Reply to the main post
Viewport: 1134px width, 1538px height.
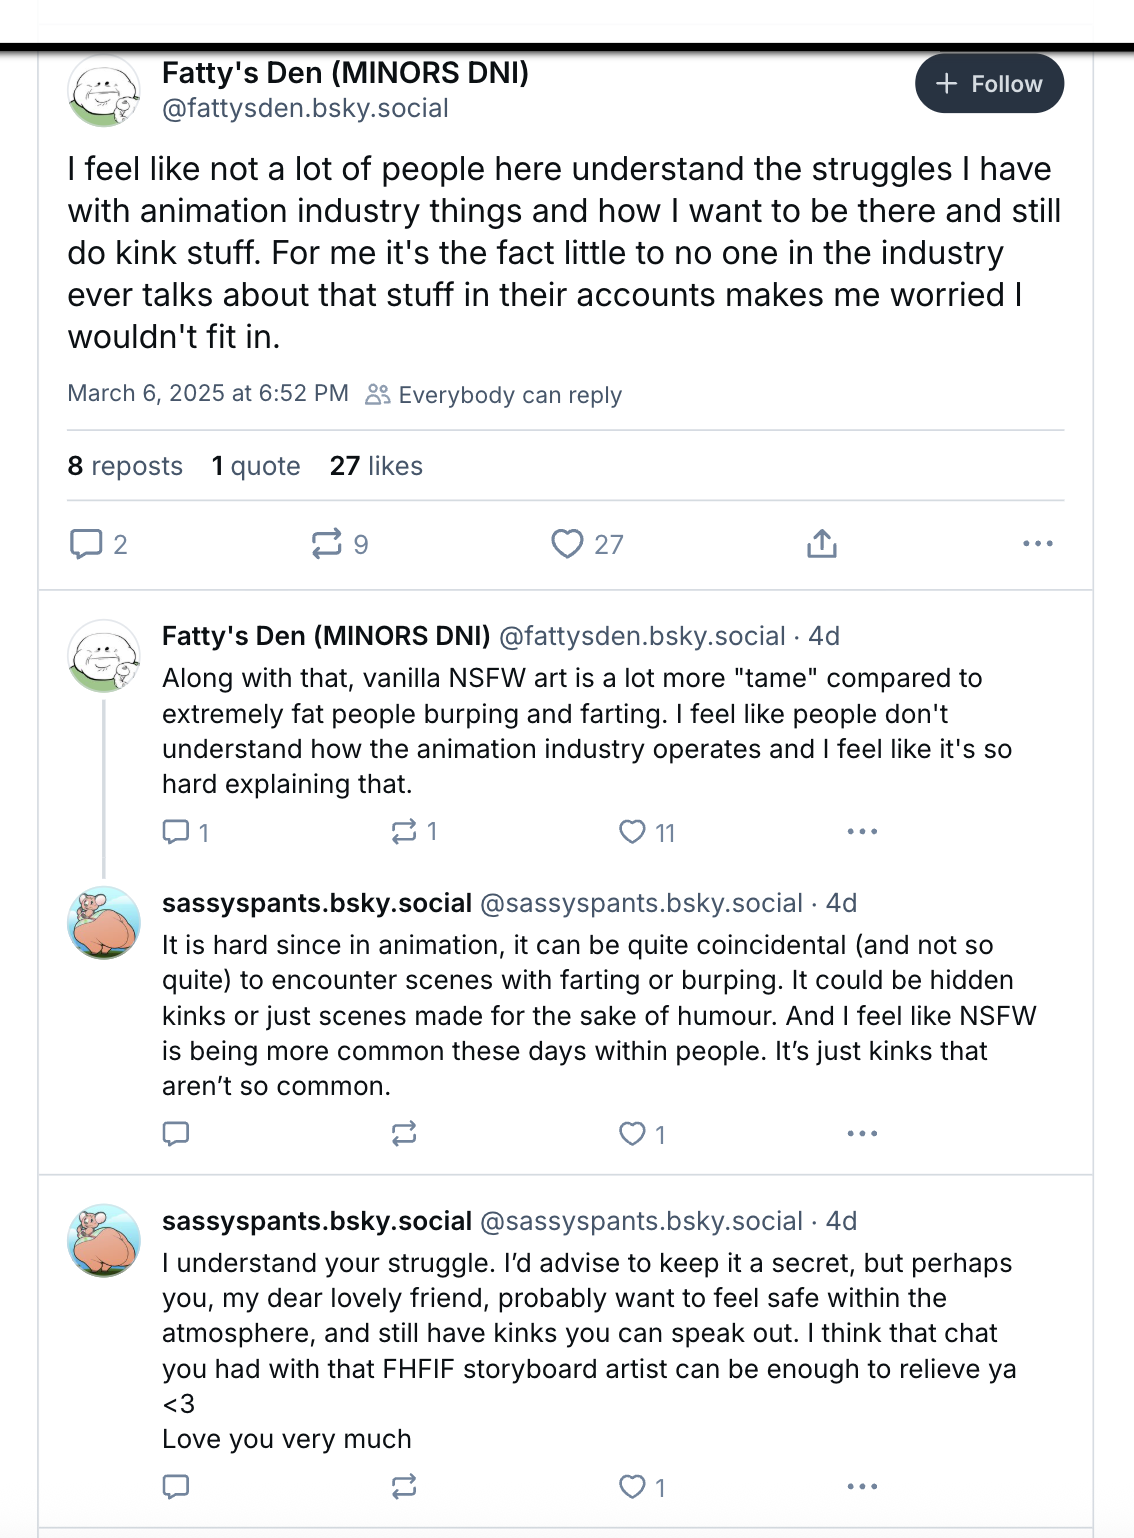[x=86, y=544]
